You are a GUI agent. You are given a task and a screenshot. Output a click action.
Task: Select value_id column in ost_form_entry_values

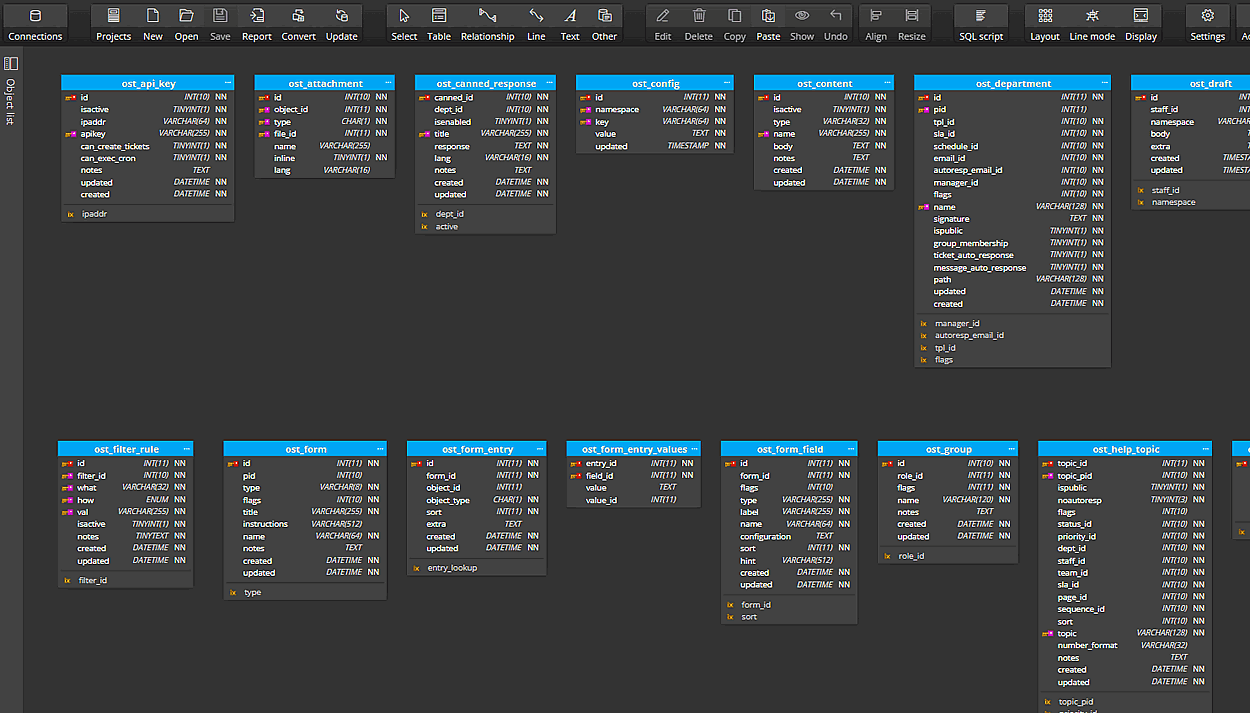pyautogui.click(x=634, y=500)
